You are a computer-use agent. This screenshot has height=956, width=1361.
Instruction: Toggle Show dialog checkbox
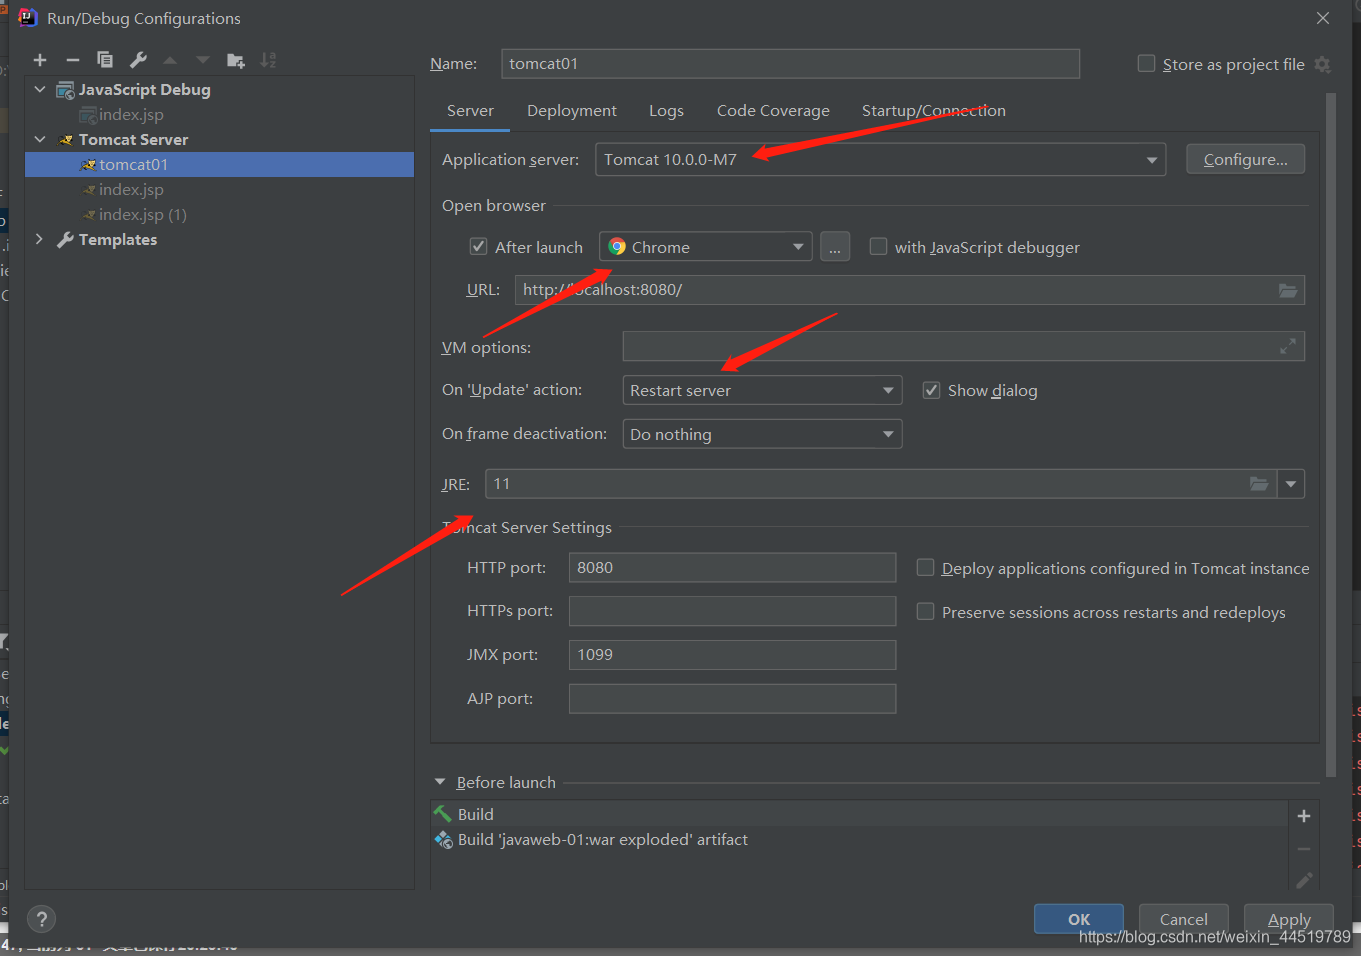point(931,390)
